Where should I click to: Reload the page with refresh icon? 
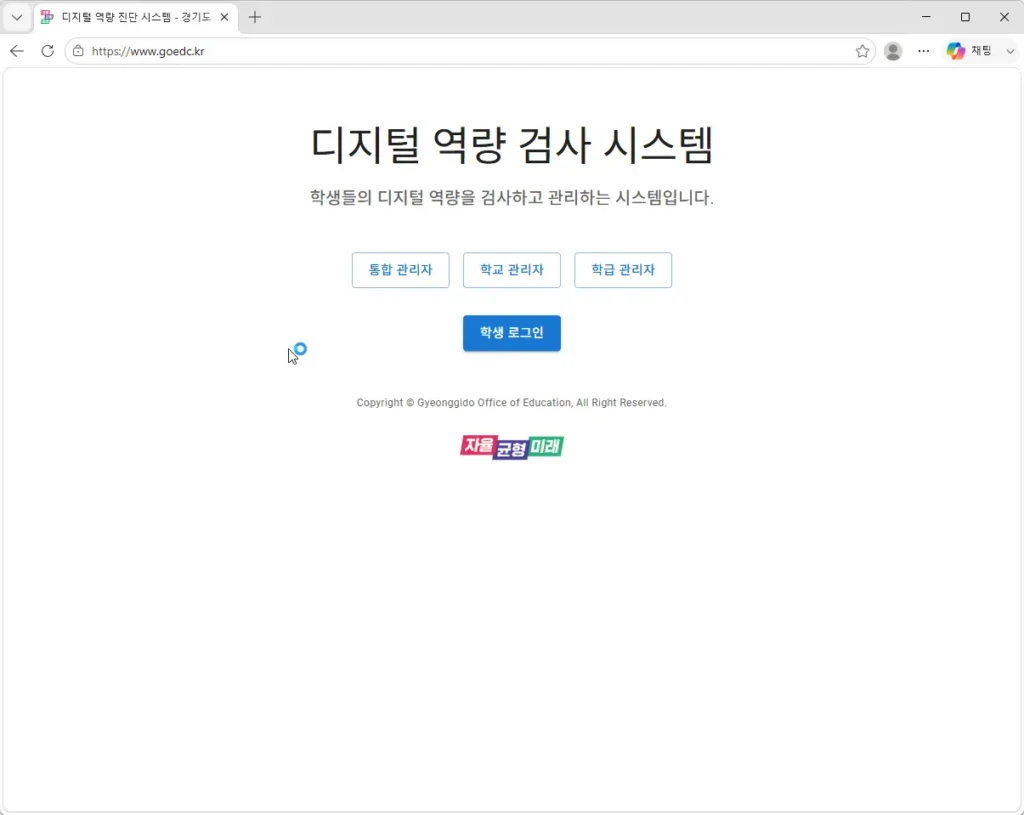(x=48, y=51)
